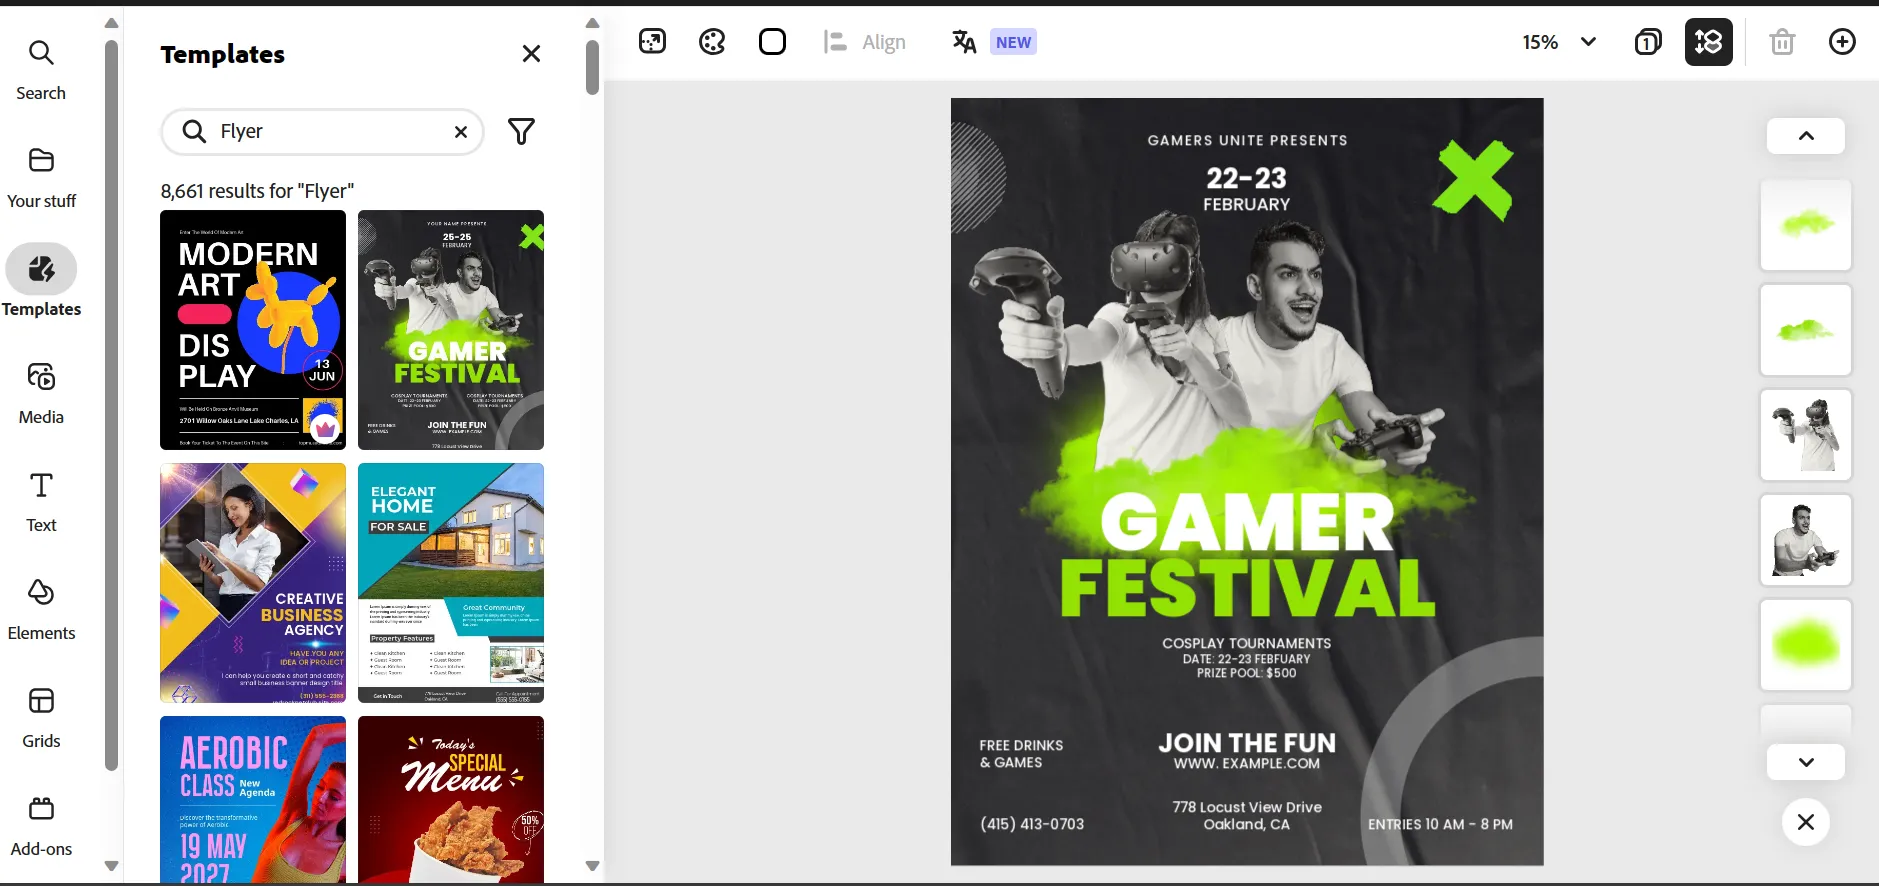
Task: Click the GAMER title text on canvas
Action: [x=1247, y=523]
